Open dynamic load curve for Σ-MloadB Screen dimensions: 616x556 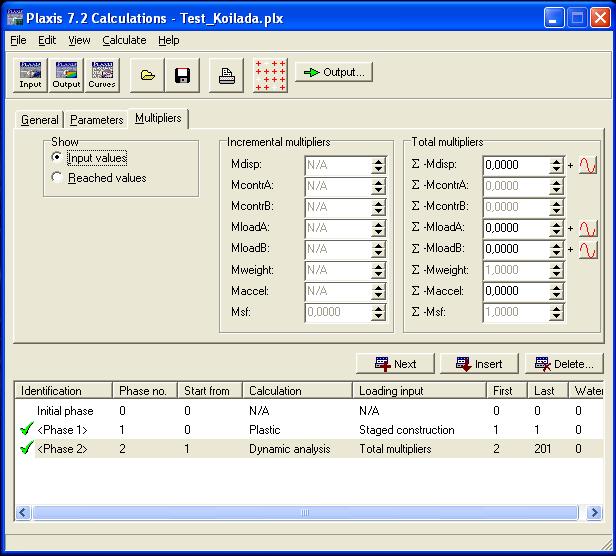click(x=588, y=250)
